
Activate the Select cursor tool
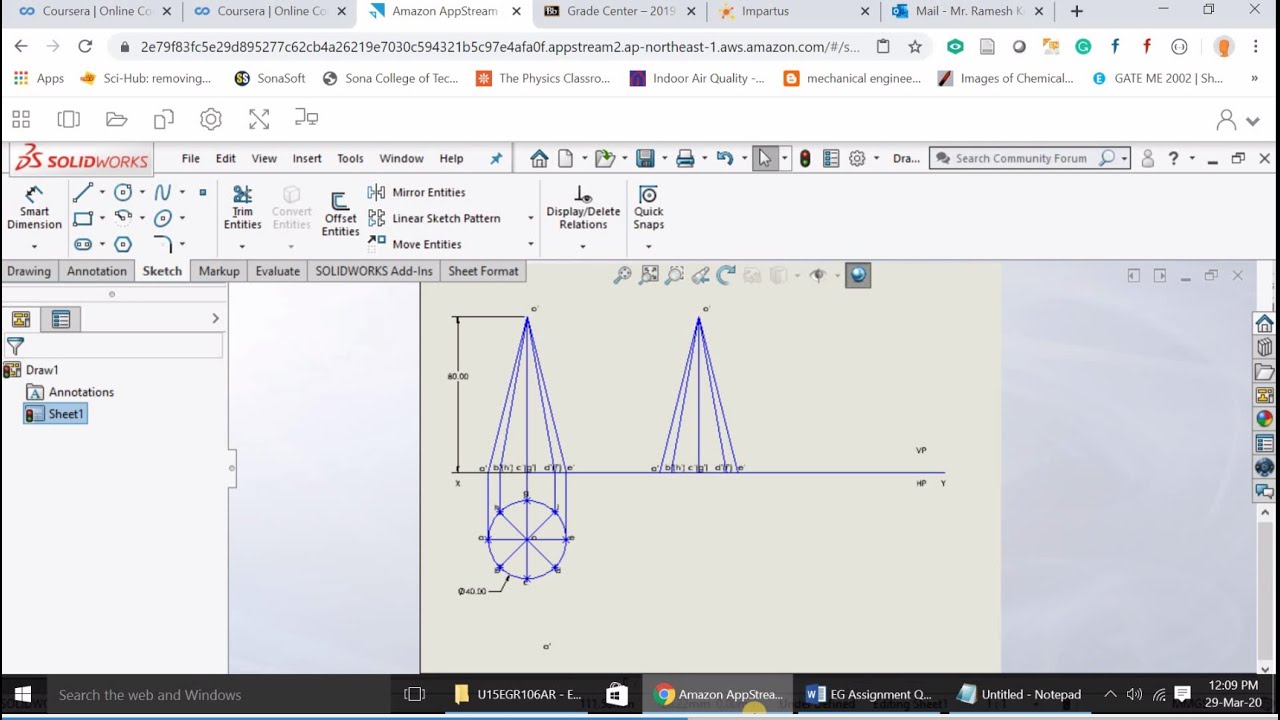(x=765, y=158)
